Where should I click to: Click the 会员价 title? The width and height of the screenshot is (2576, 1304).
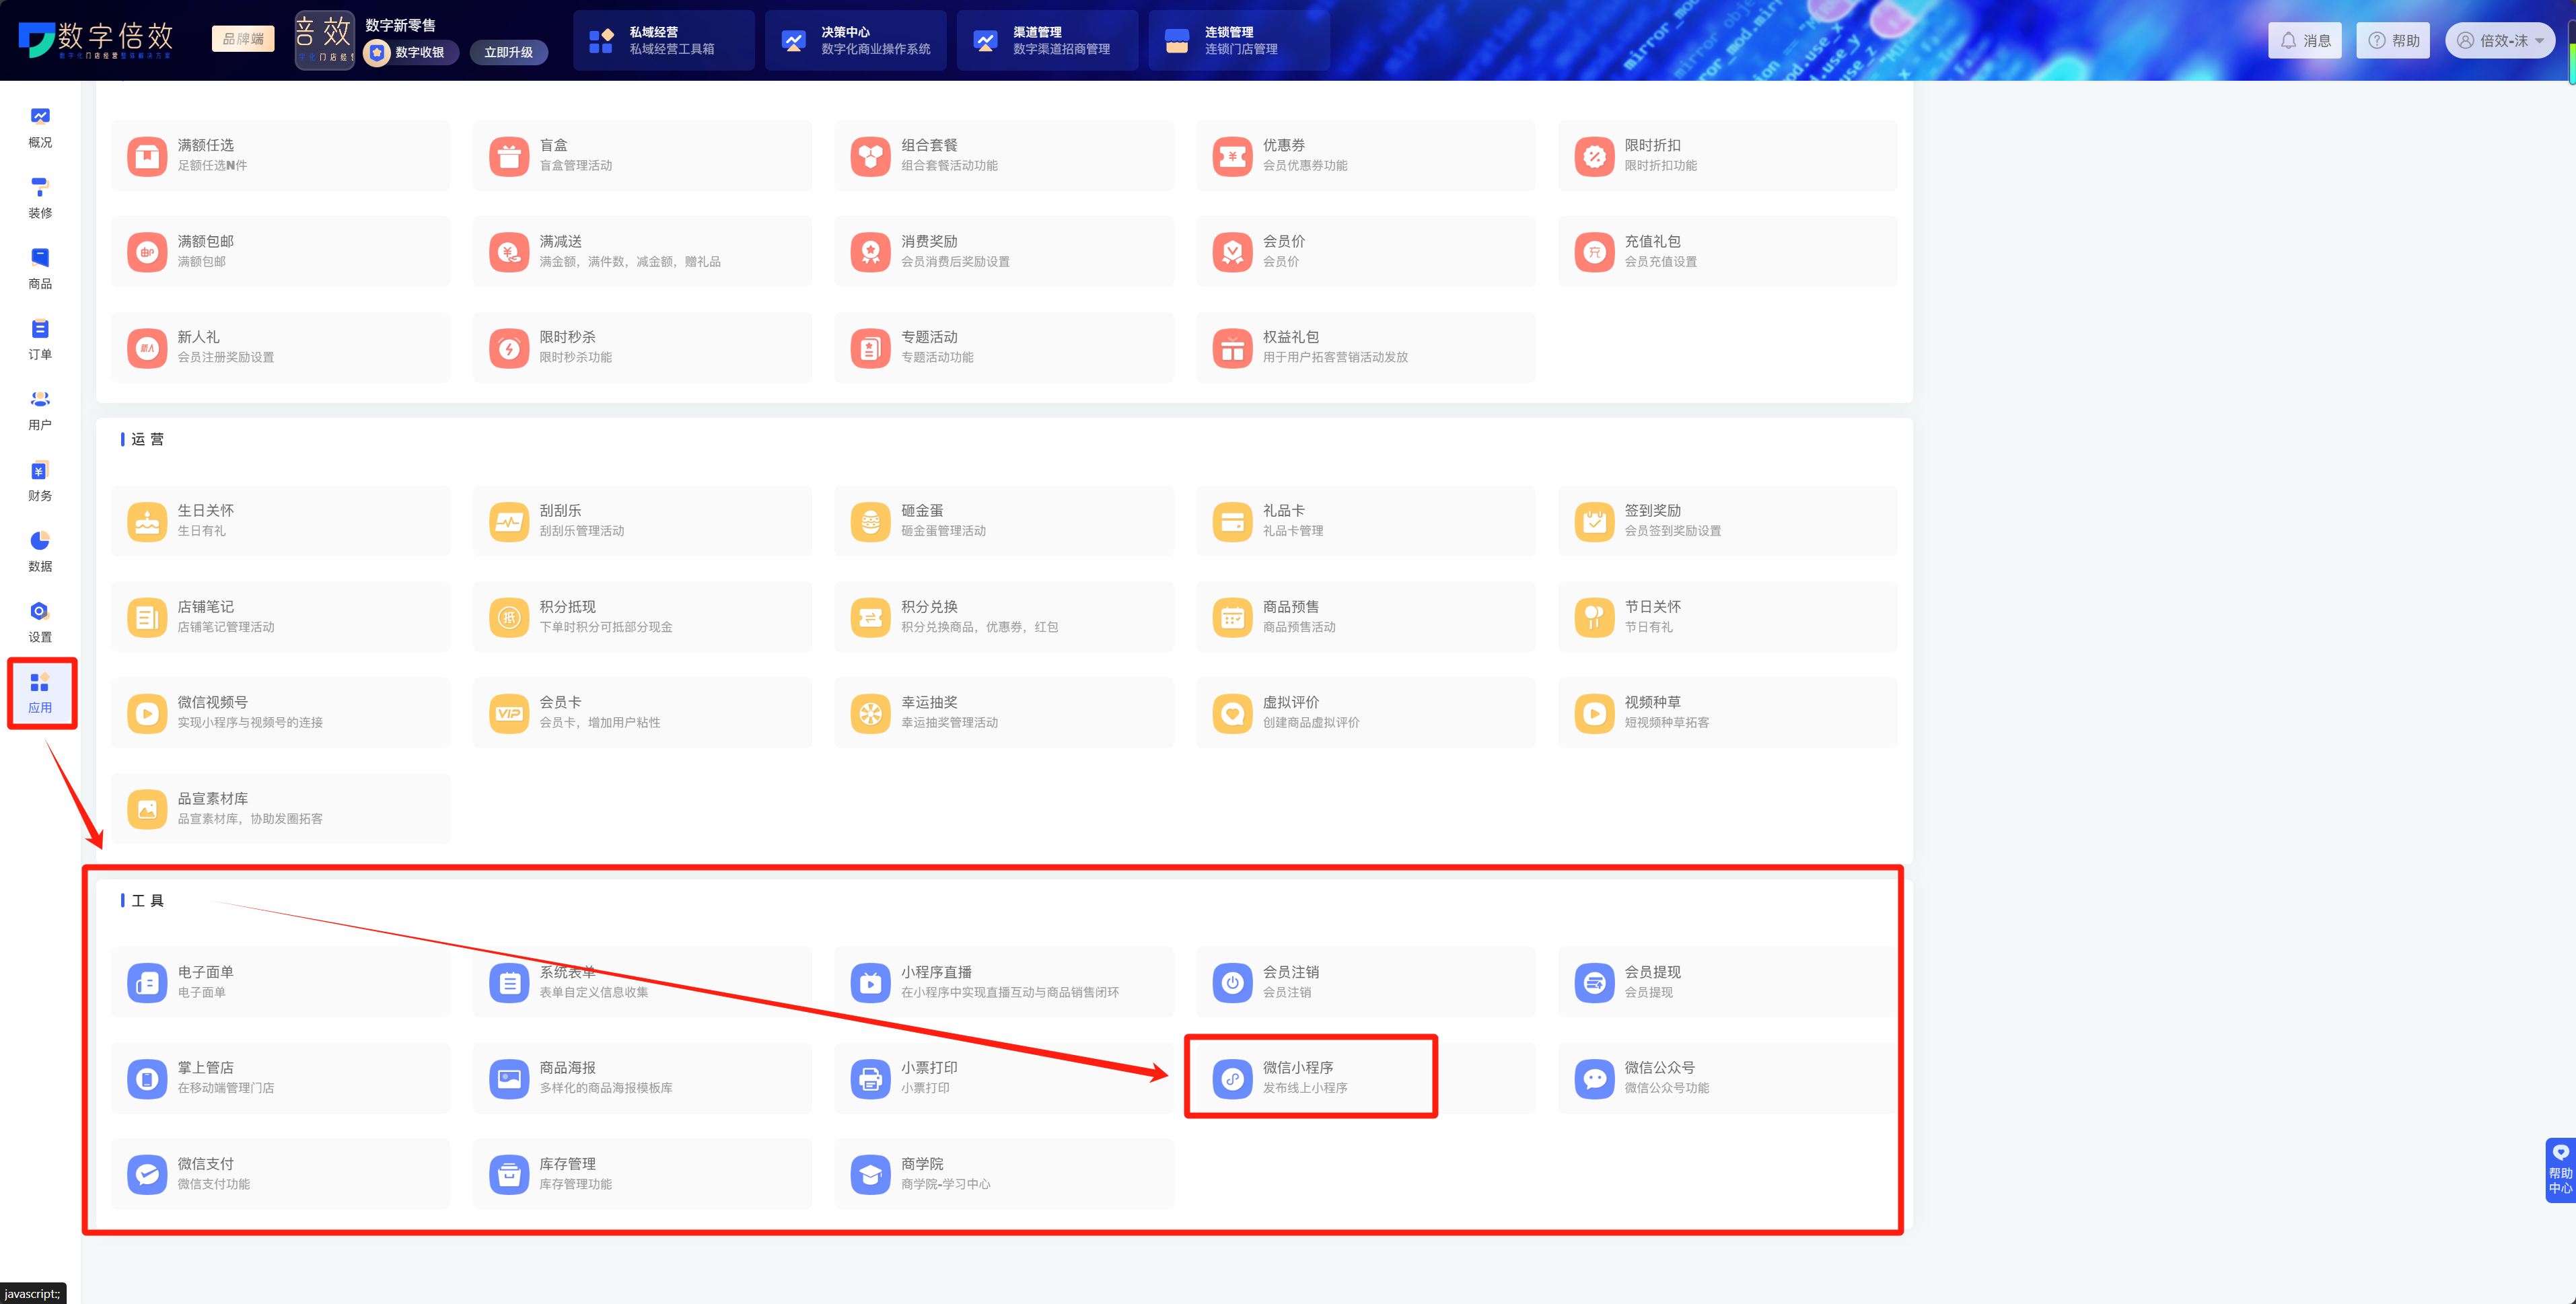[1284, 241]
